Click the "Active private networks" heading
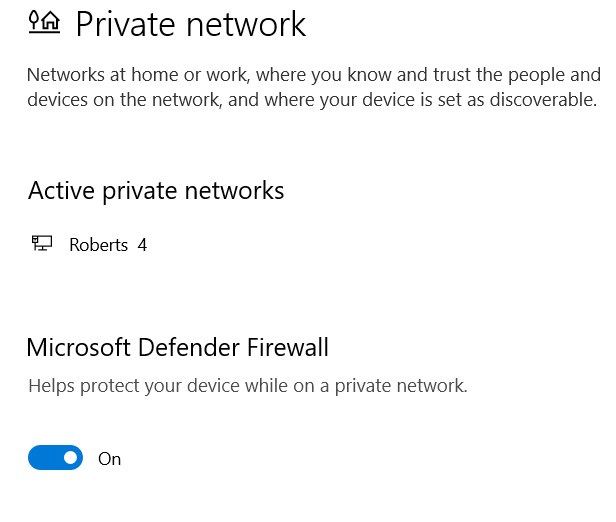 (156, 190)
